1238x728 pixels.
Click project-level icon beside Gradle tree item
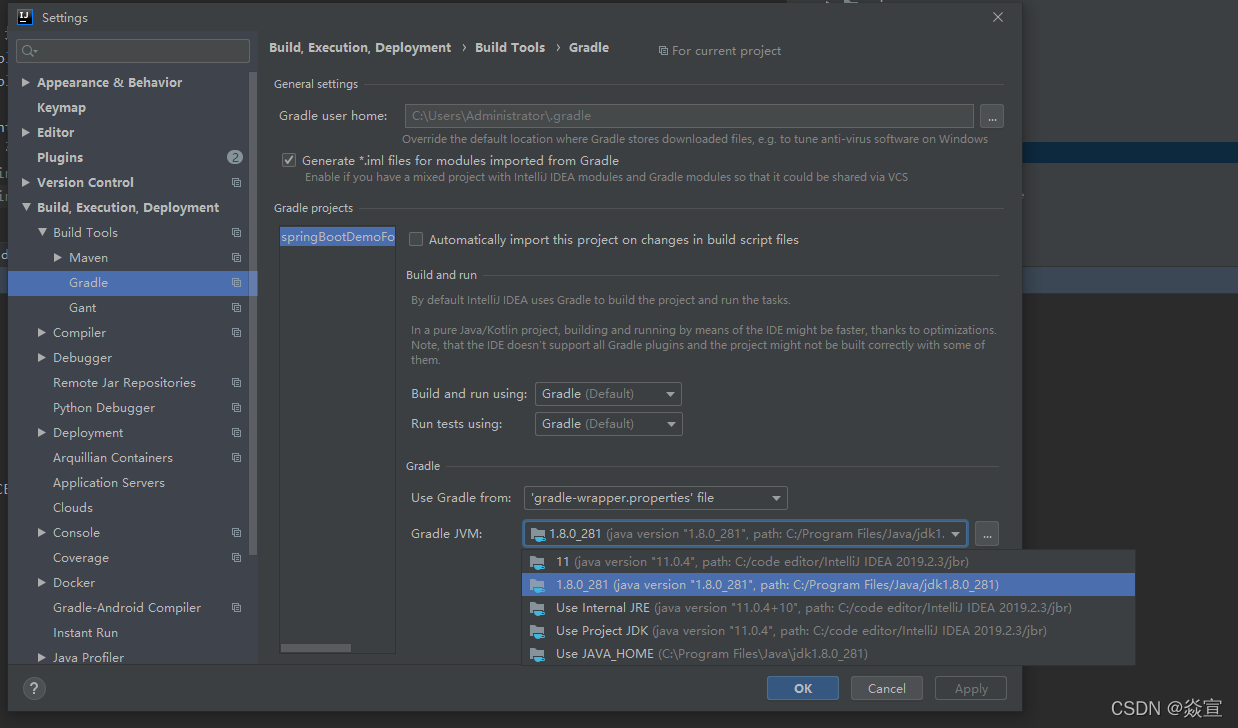pos(237,283)
